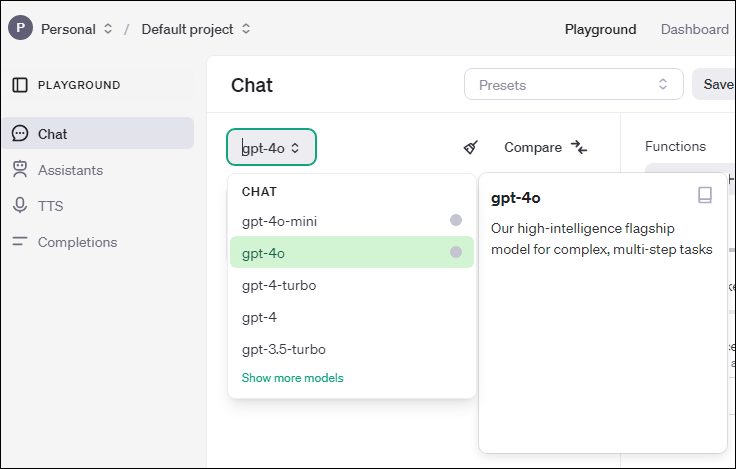Switch to the Dashboard tab

coord(694,29)
